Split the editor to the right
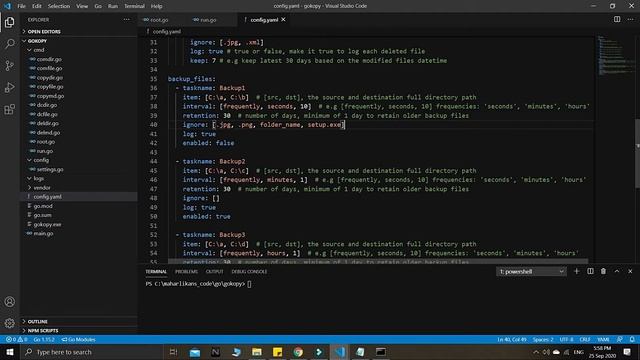Screen dimensions: 640x360 (x=617, y=19)
